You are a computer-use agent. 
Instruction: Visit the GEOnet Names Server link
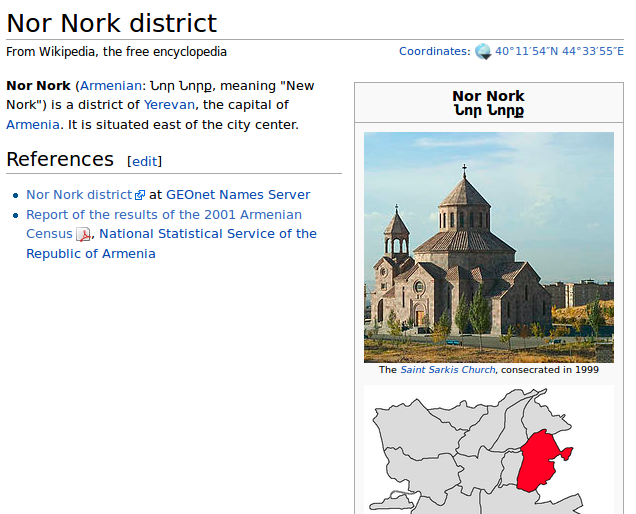pyautogui.click(x=238, y=195)
